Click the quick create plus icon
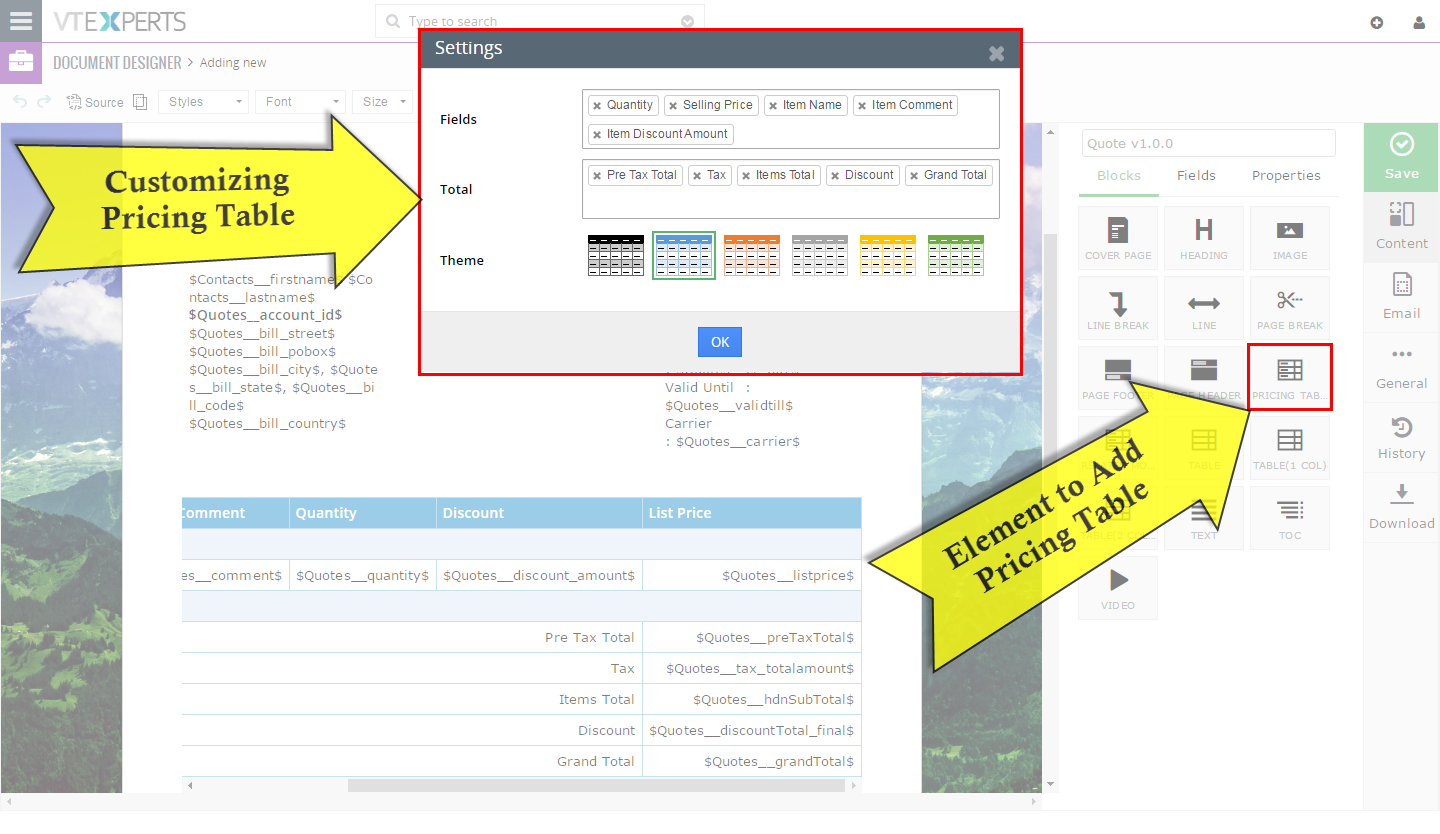This screenshot has height=834, width=1440. tap(1377, 22)
